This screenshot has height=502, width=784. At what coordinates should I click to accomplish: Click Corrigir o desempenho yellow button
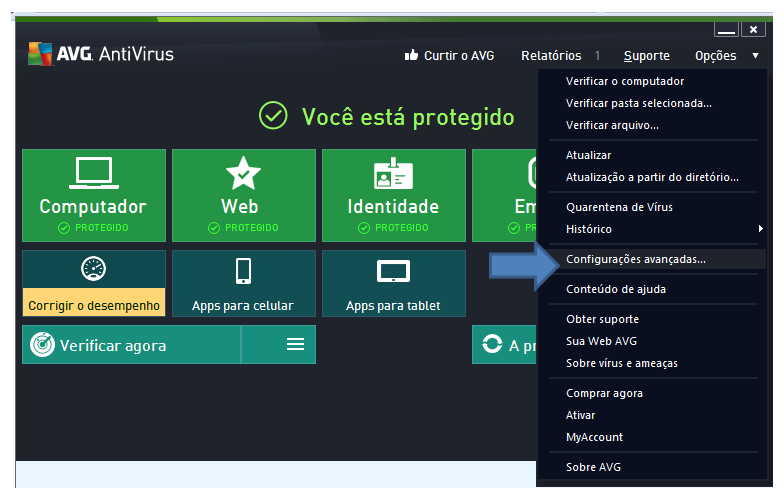click(x=94, y=302)
